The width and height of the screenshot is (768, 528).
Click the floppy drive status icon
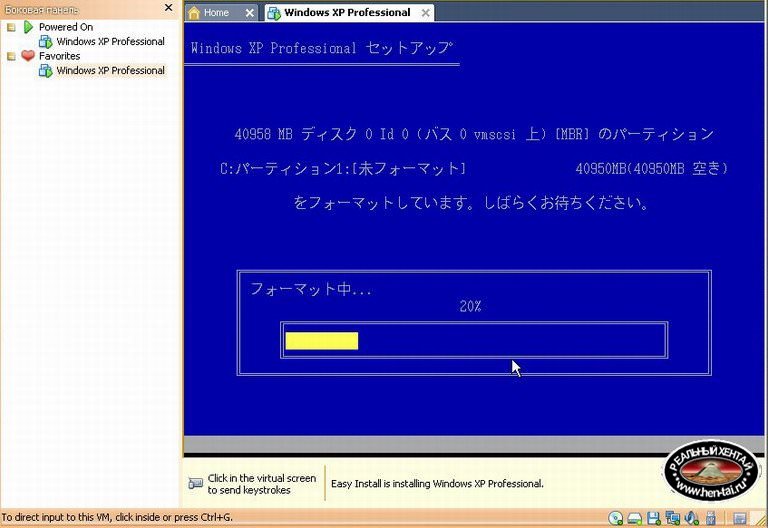(x=653, y=518)
